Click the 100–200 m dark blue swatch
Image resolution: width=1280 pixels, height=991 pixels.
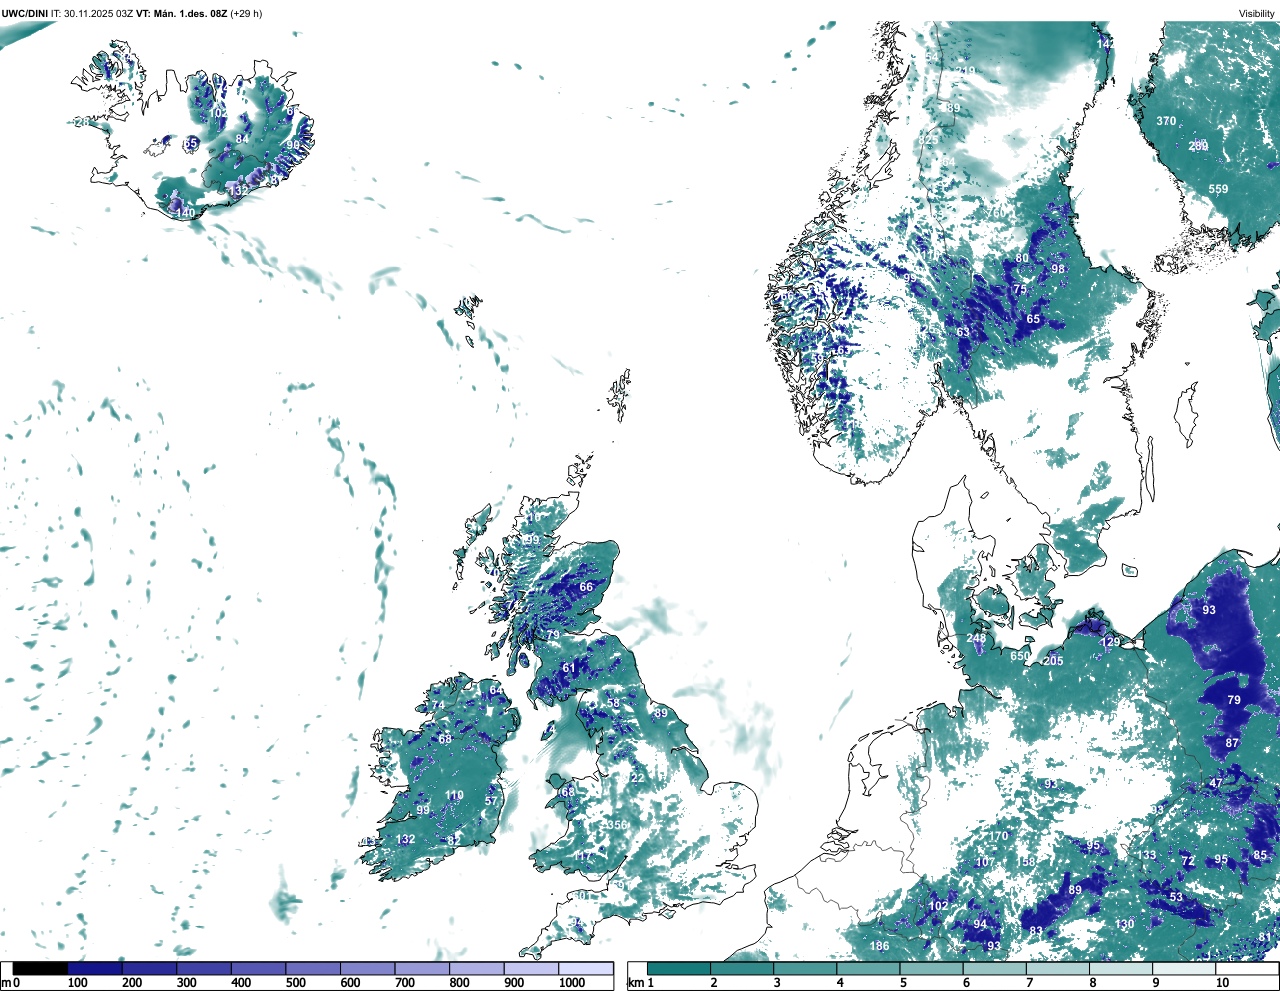(95, 969)
